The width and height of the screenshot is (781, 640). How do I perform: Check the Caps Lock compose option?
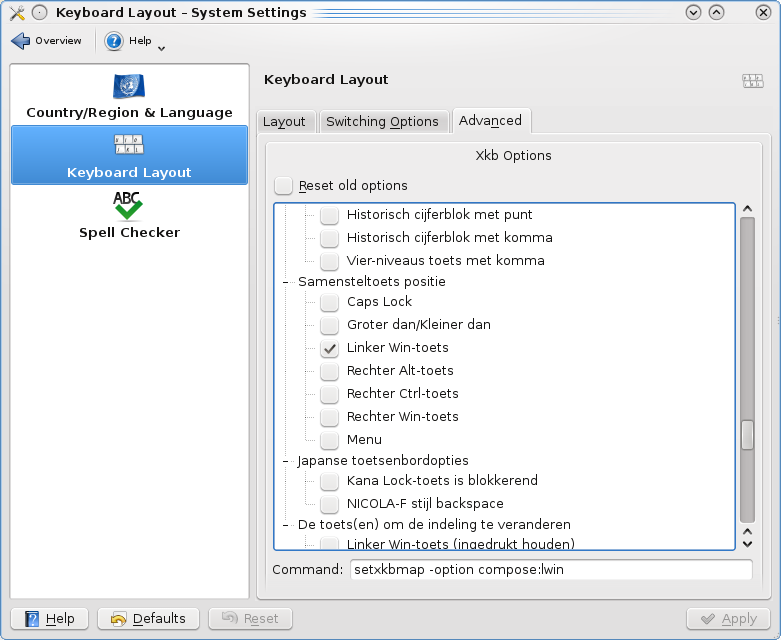pos(329,302)
